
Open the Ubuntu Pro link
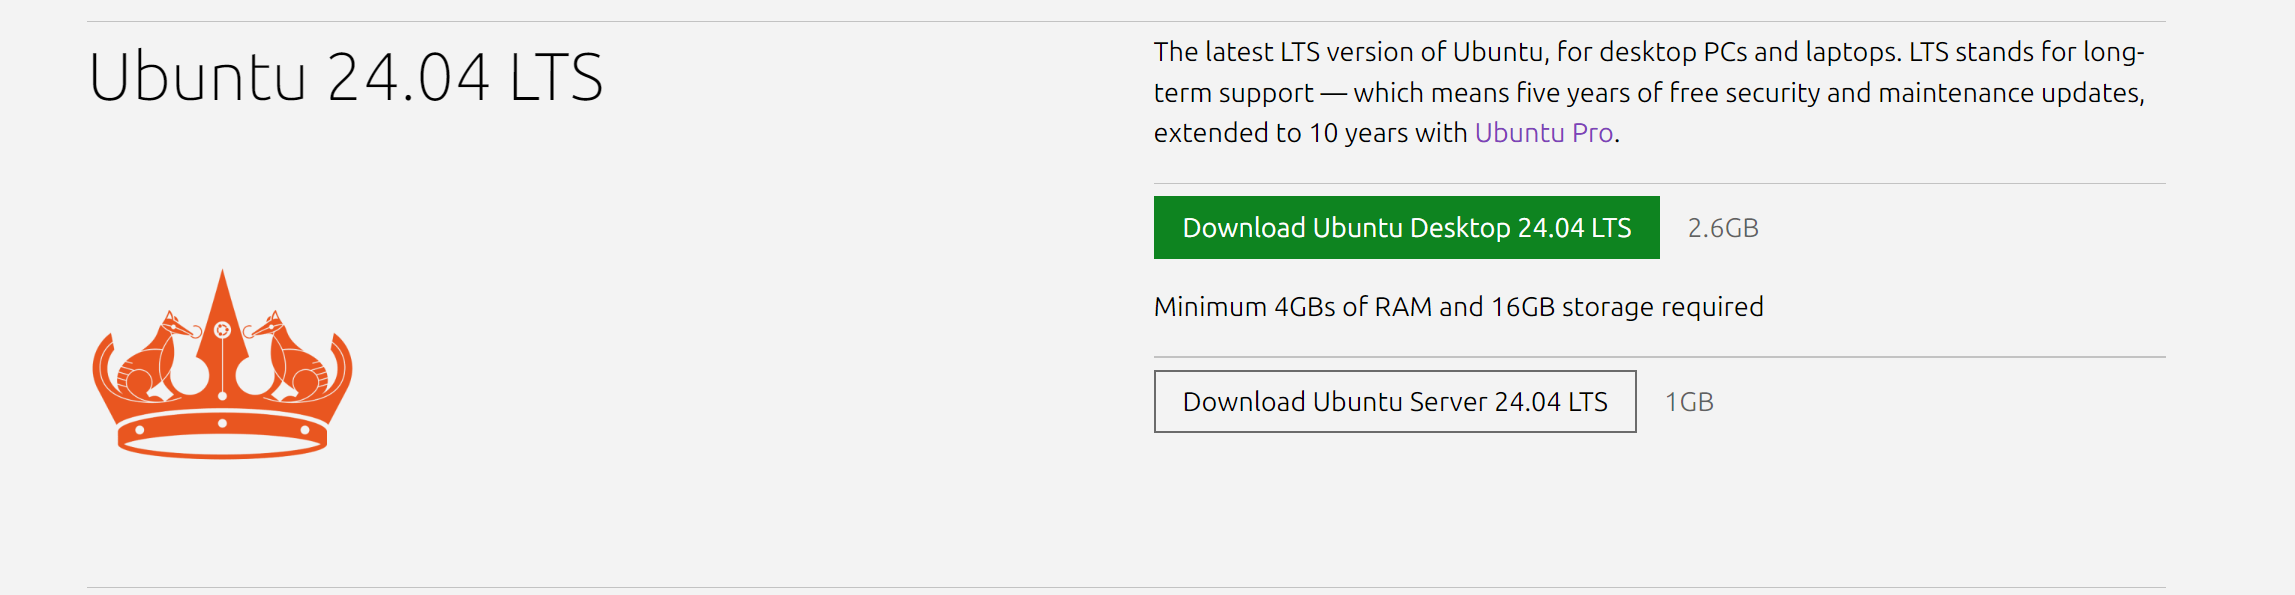click(x=1545, y=131)
